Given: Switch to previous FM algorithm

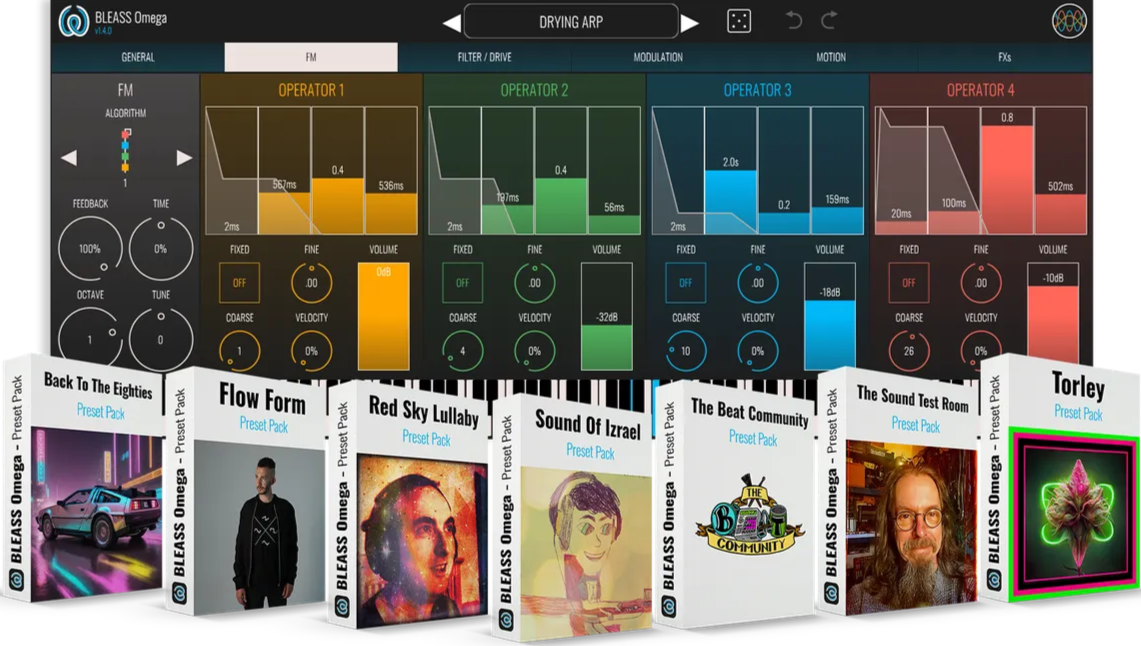Looking at the screenshot, I should (x=69, y=157).
